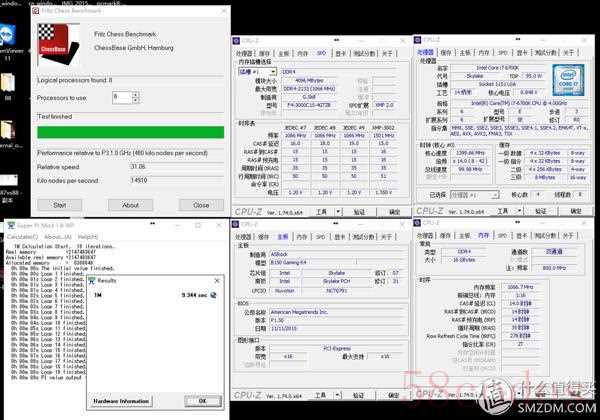Switch to 处理器 tab in CPU-Z SPD window

tap(244, 54)
